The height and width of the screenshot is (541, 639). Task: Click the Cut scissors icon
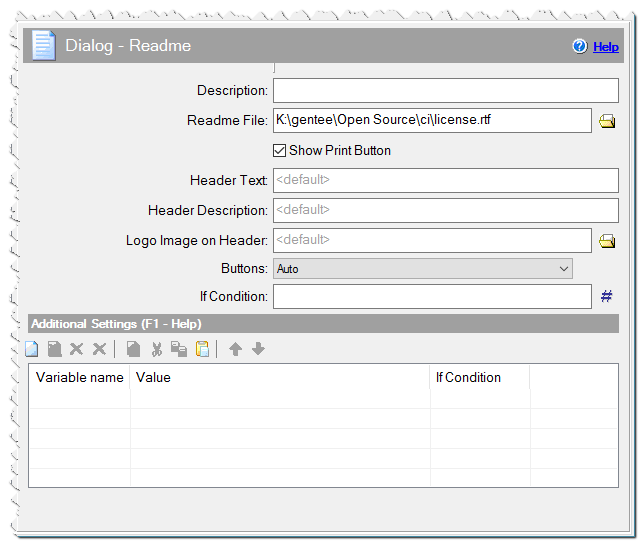click(156, 349)
